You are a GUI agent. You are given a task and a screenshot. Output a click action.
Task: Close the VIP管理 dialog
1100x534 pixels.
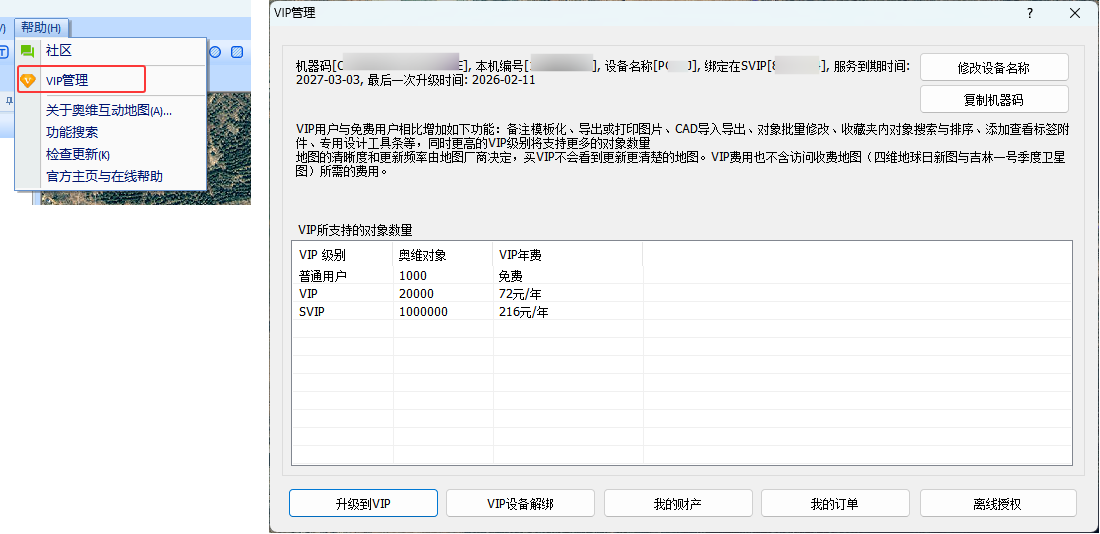pos(1075,13)
